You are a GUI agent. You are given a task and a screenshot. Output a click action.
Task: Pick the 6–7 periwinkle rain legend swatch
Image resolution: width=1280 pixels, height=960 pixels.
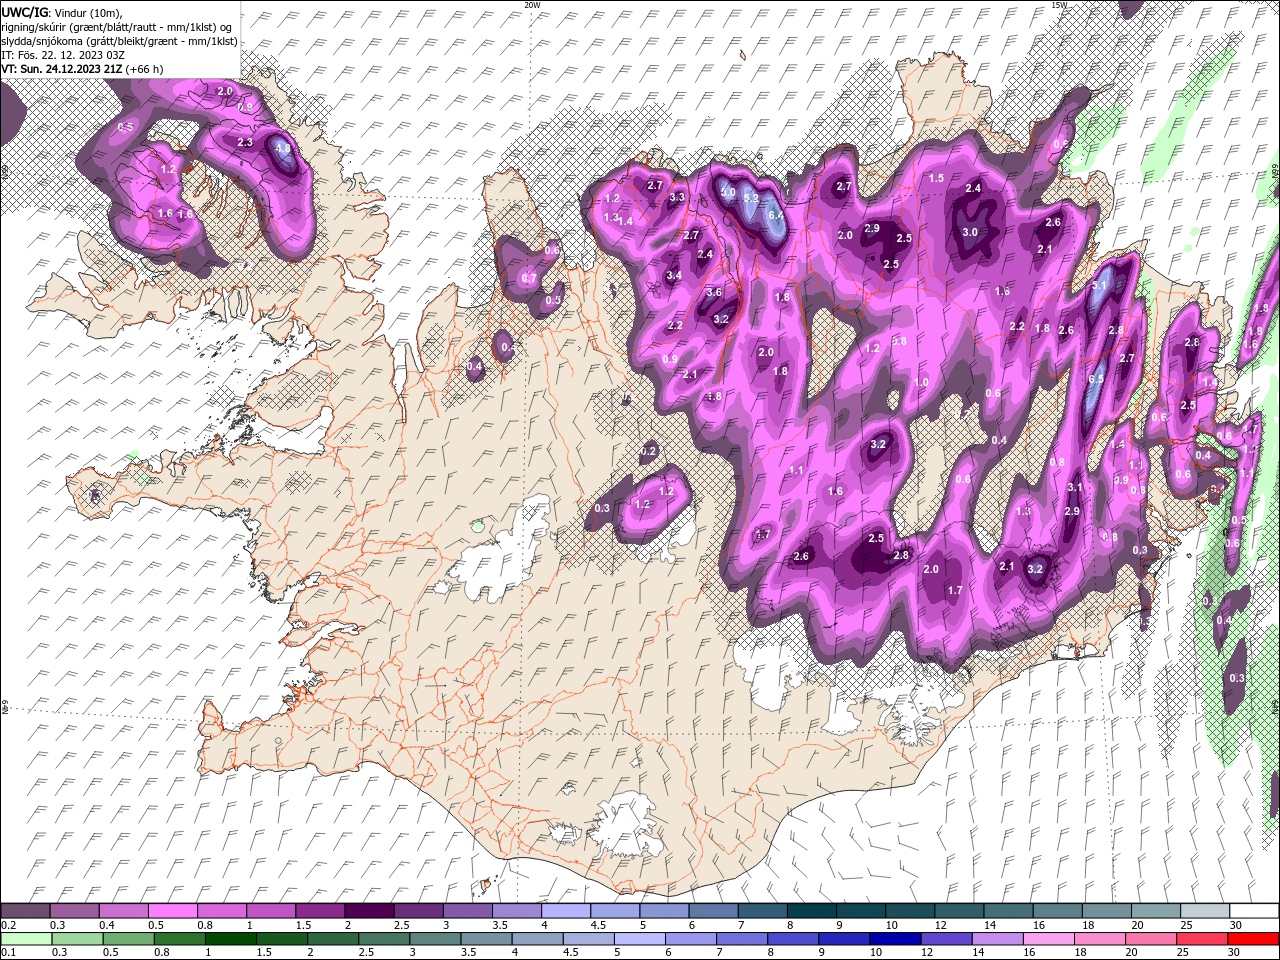pos(691,938)
